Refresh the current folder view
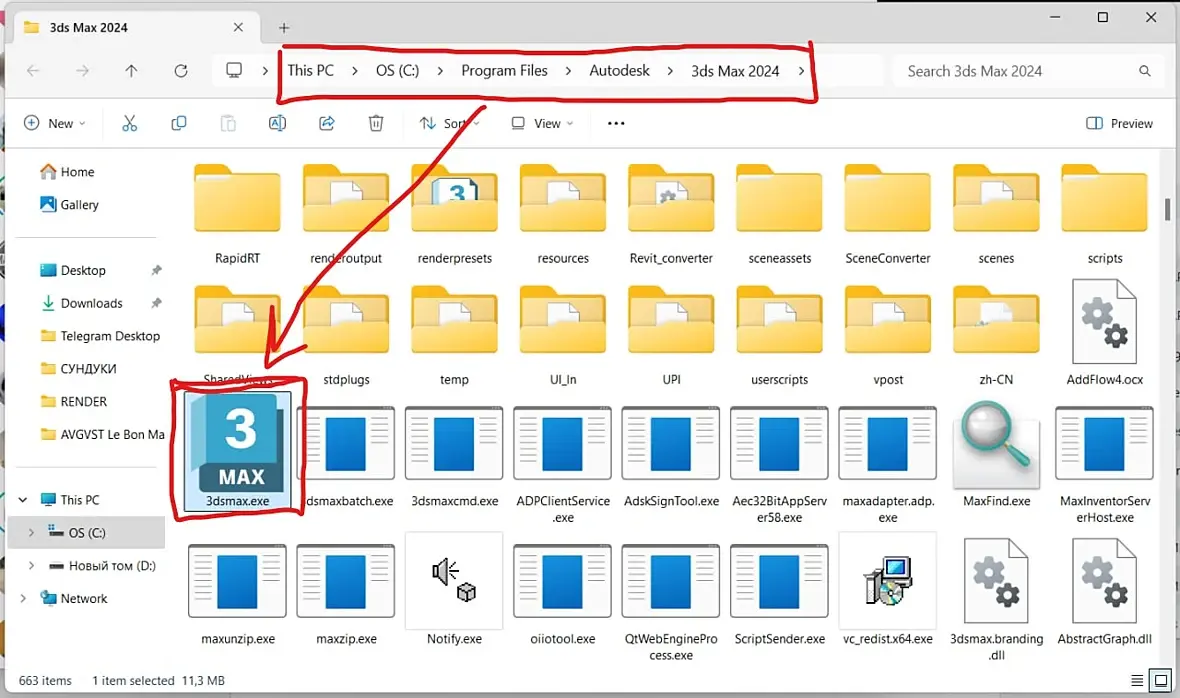Viewport: 1180px width, 698px height. (181, 71)
